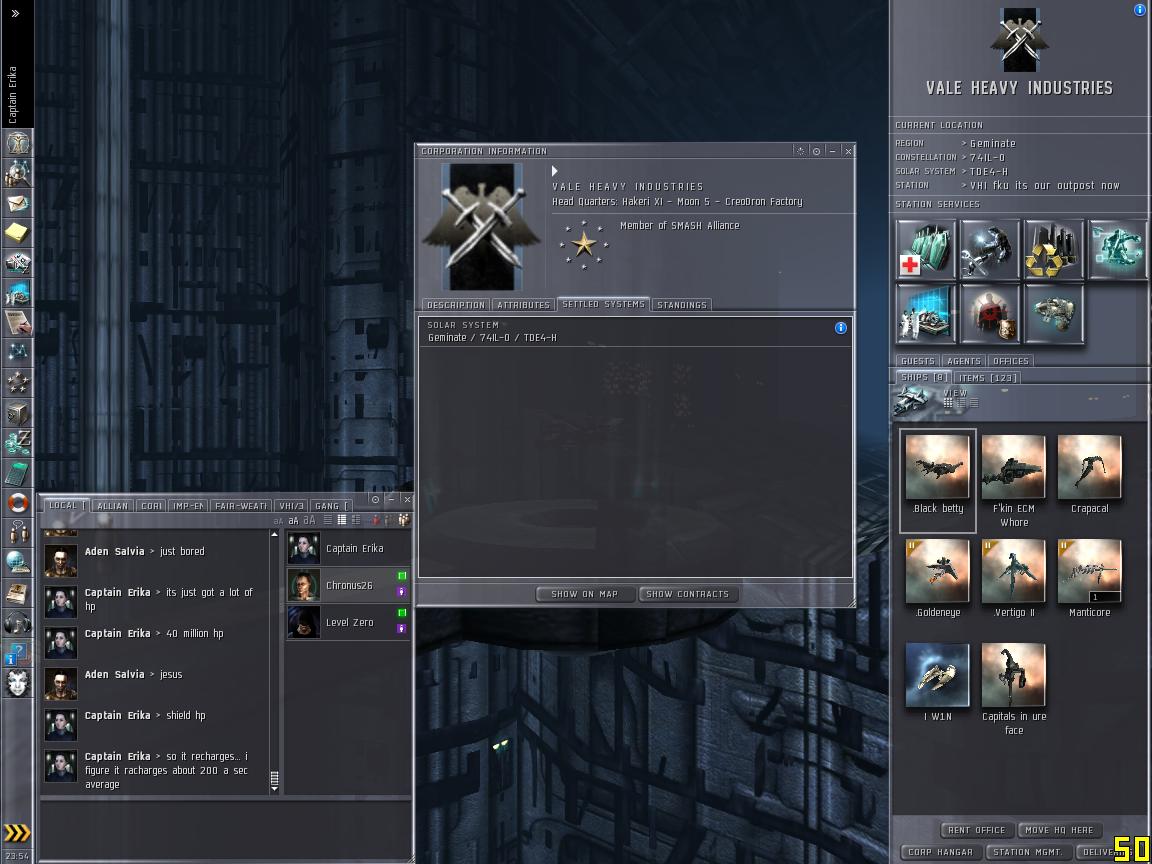Open the Help lifebuoy icon in sidebar
Screen dimensions: 1152x864
(x=17, y=503)
